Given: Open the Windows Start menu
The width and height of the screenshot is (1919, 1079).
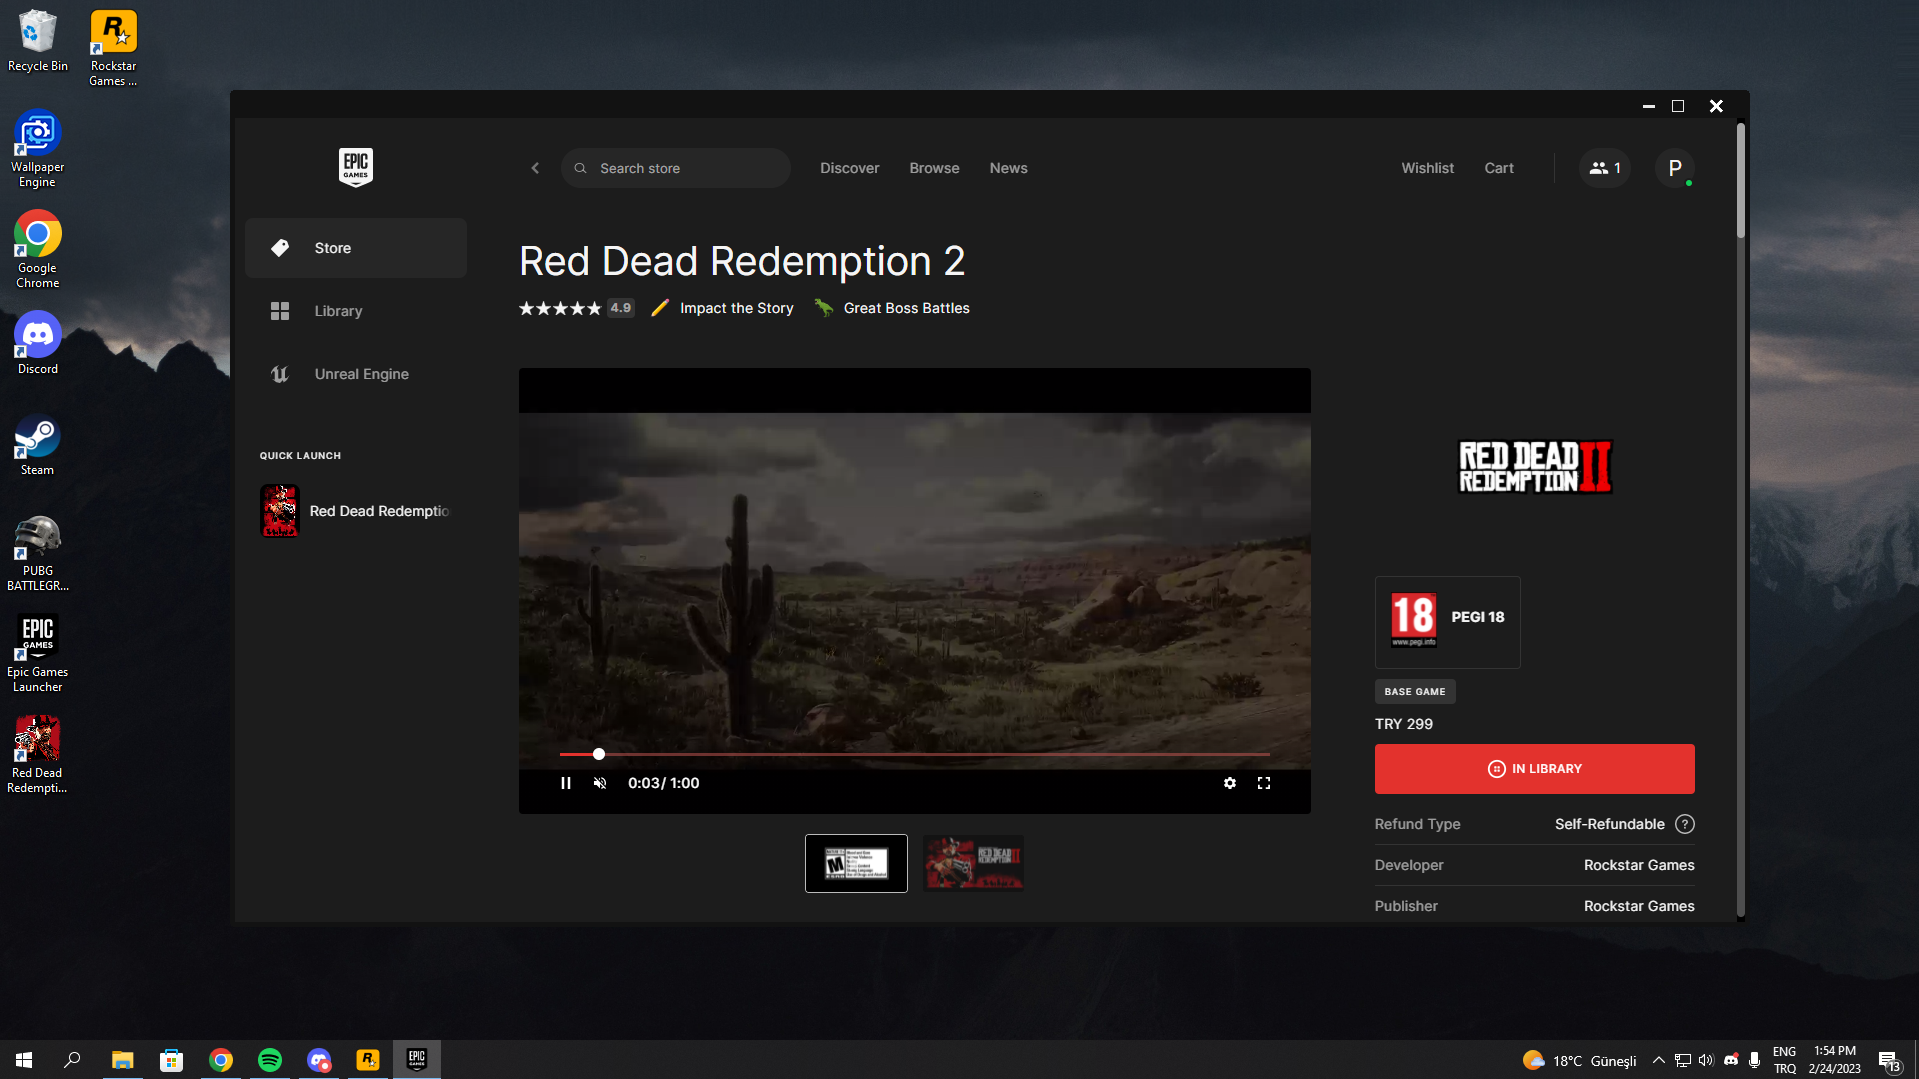Looking at the screenshot, I should click(24, 1060).
